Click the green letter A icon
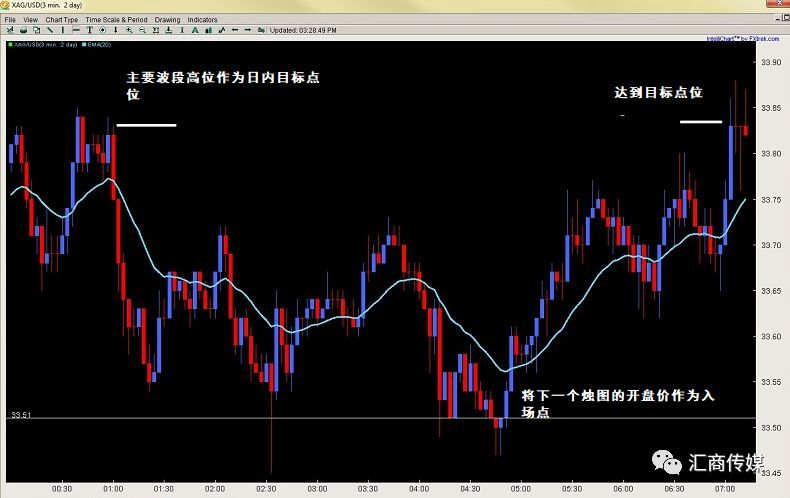This screenshot has width=790, height=498. click(195, 30)
